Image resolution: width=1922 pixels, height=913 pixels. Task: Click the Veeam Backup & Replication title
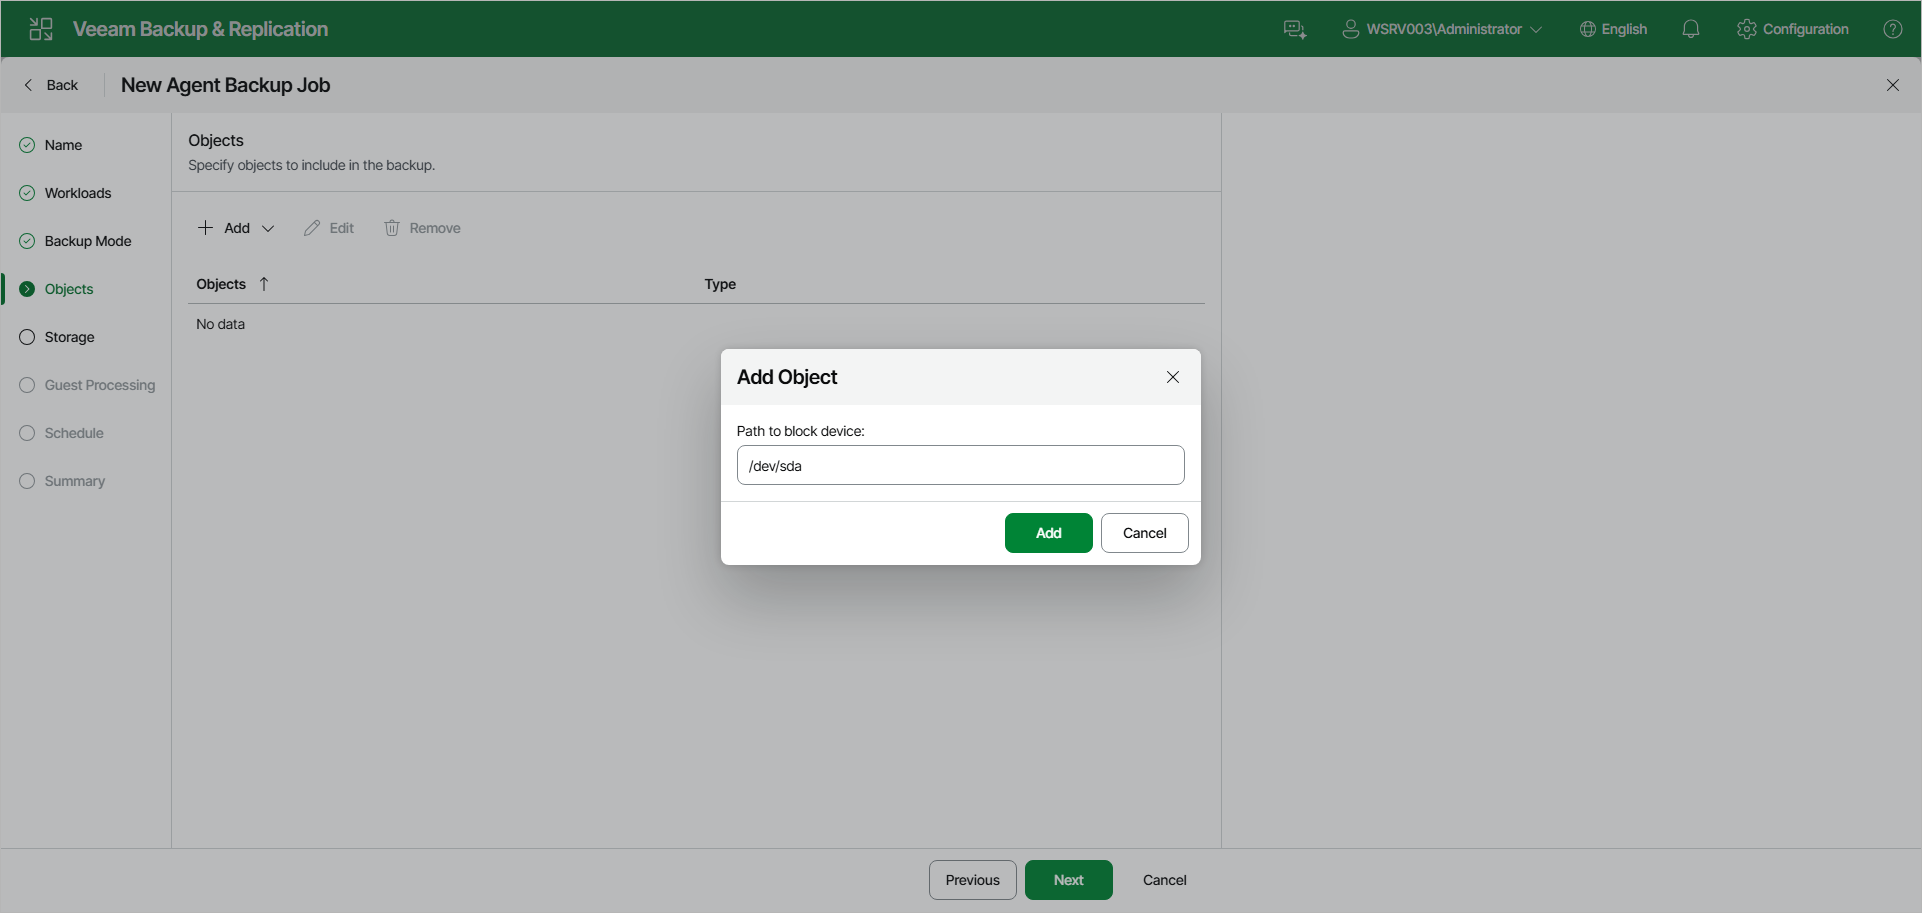pos(200,29)
